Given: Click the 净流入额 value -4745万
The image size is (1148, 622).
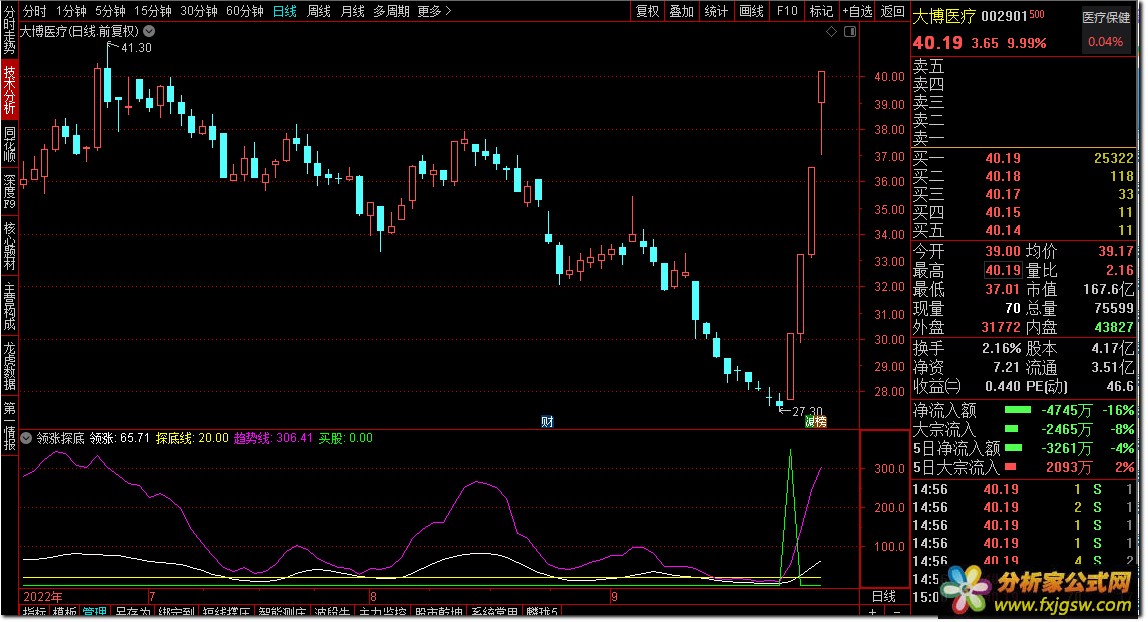Looking at the screenshot, I should point(1066,411).
